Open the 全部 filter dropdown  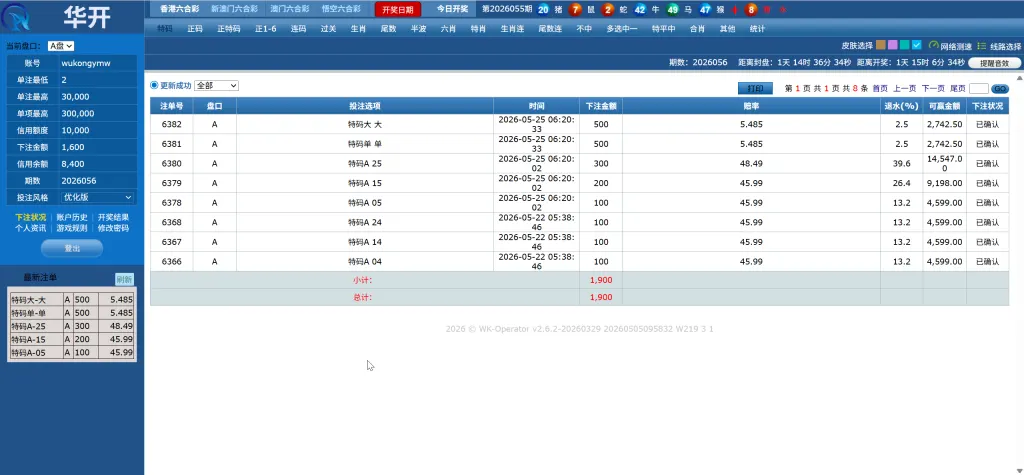point(216,86)
